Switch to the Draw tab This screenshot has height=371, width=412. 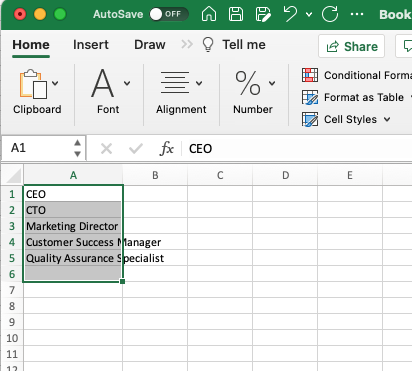tap(150, 45)
